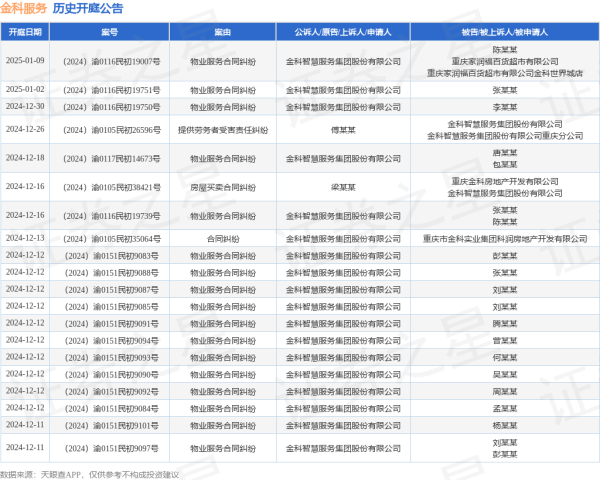Click defendant 腾某某
The height and width of the screenshot is (480, 600).
coord(505,324)
